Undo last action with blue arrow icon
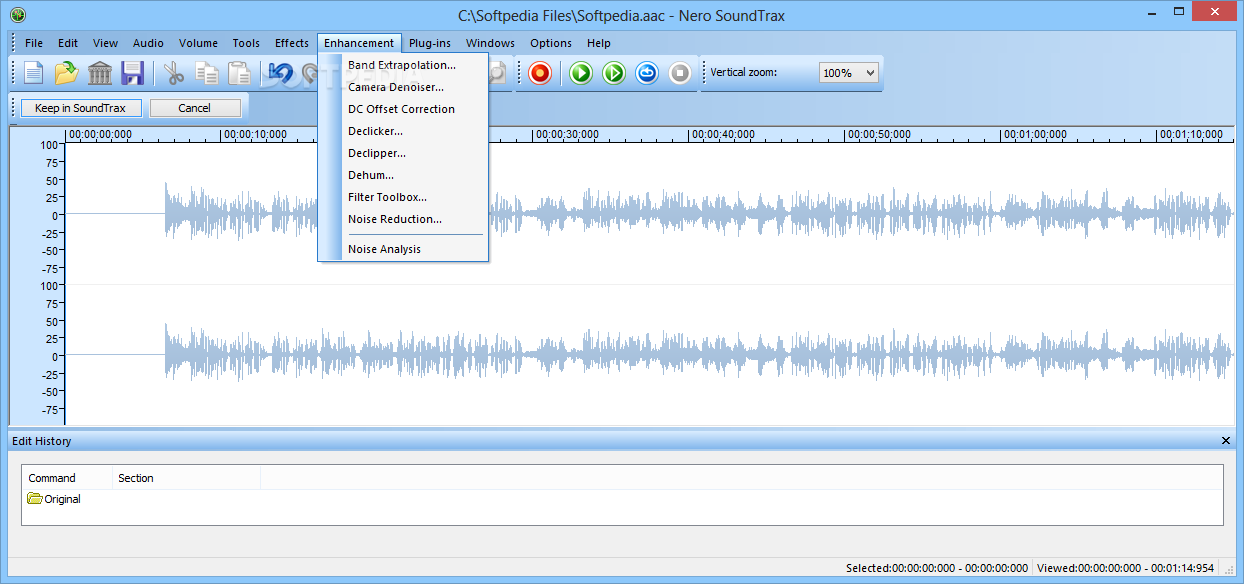The height and width of the screenshot is (584, 1244). tap(281, 73)
